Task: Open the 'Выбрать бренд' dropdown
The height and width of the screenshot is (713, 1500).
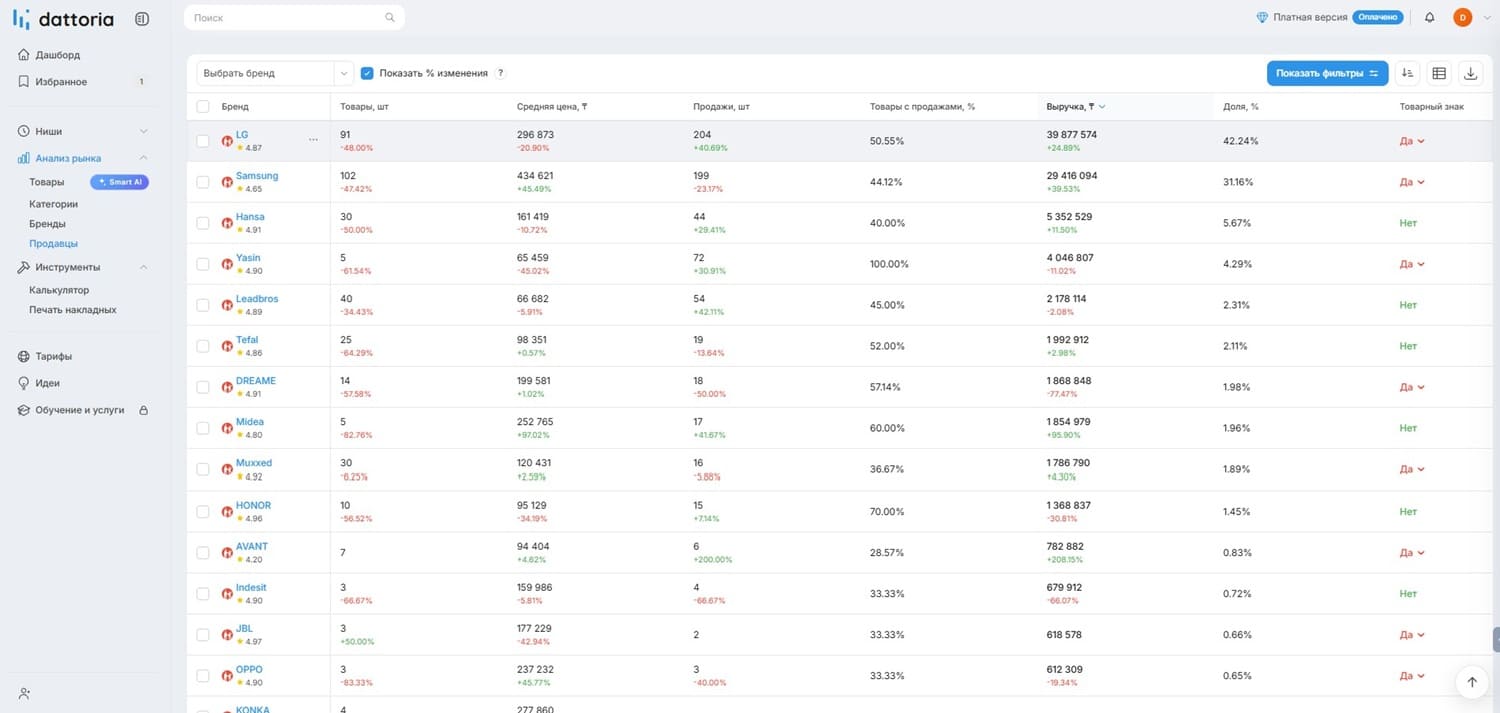Action: [275, 73]
